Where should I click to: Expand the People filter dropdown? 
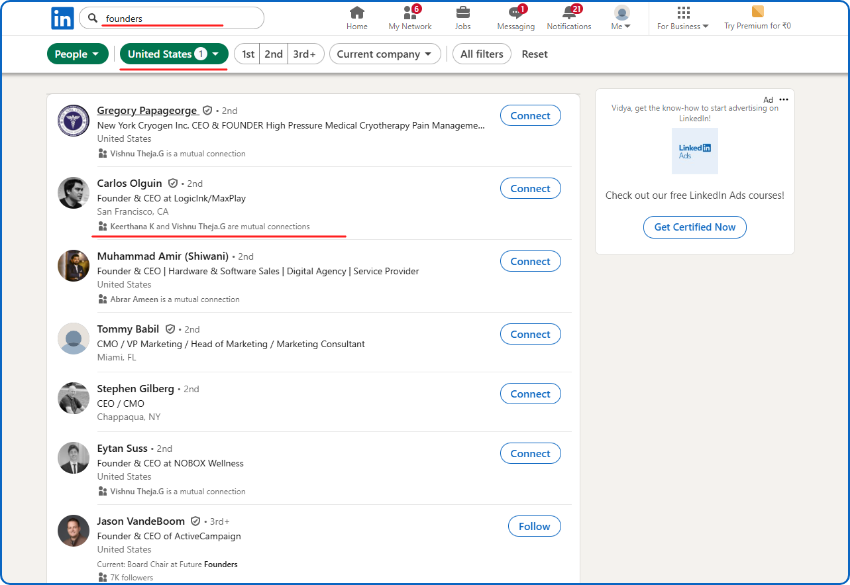78,54
